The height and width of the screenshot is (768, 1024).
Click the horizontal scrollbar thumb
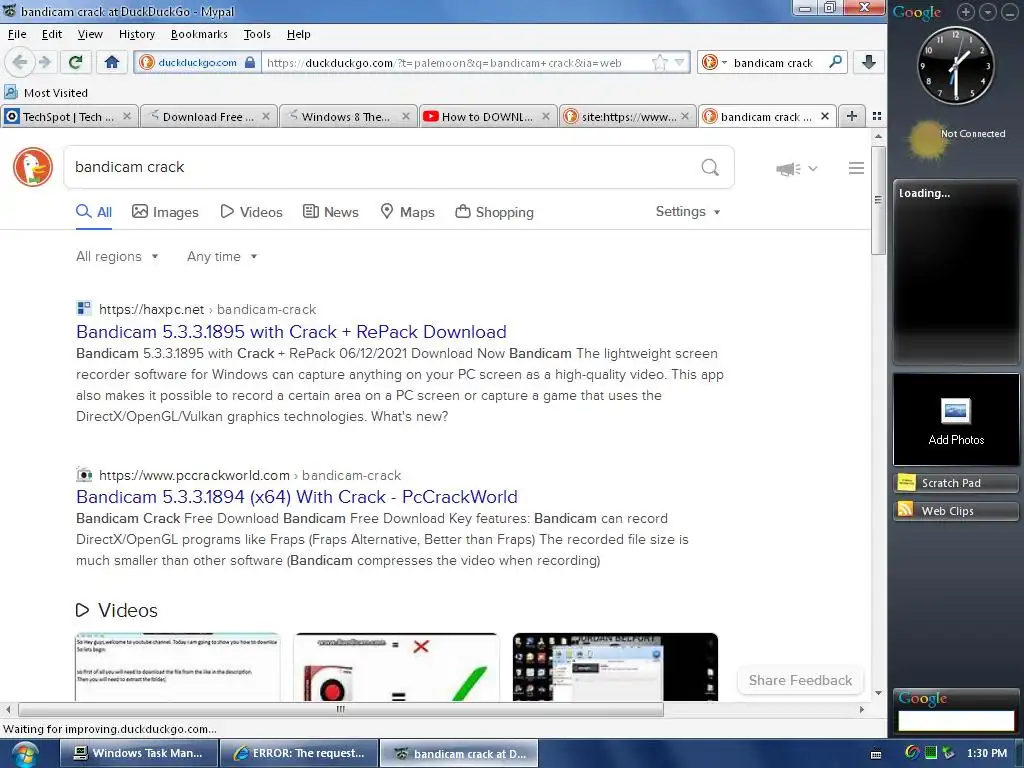coord(341,709)
